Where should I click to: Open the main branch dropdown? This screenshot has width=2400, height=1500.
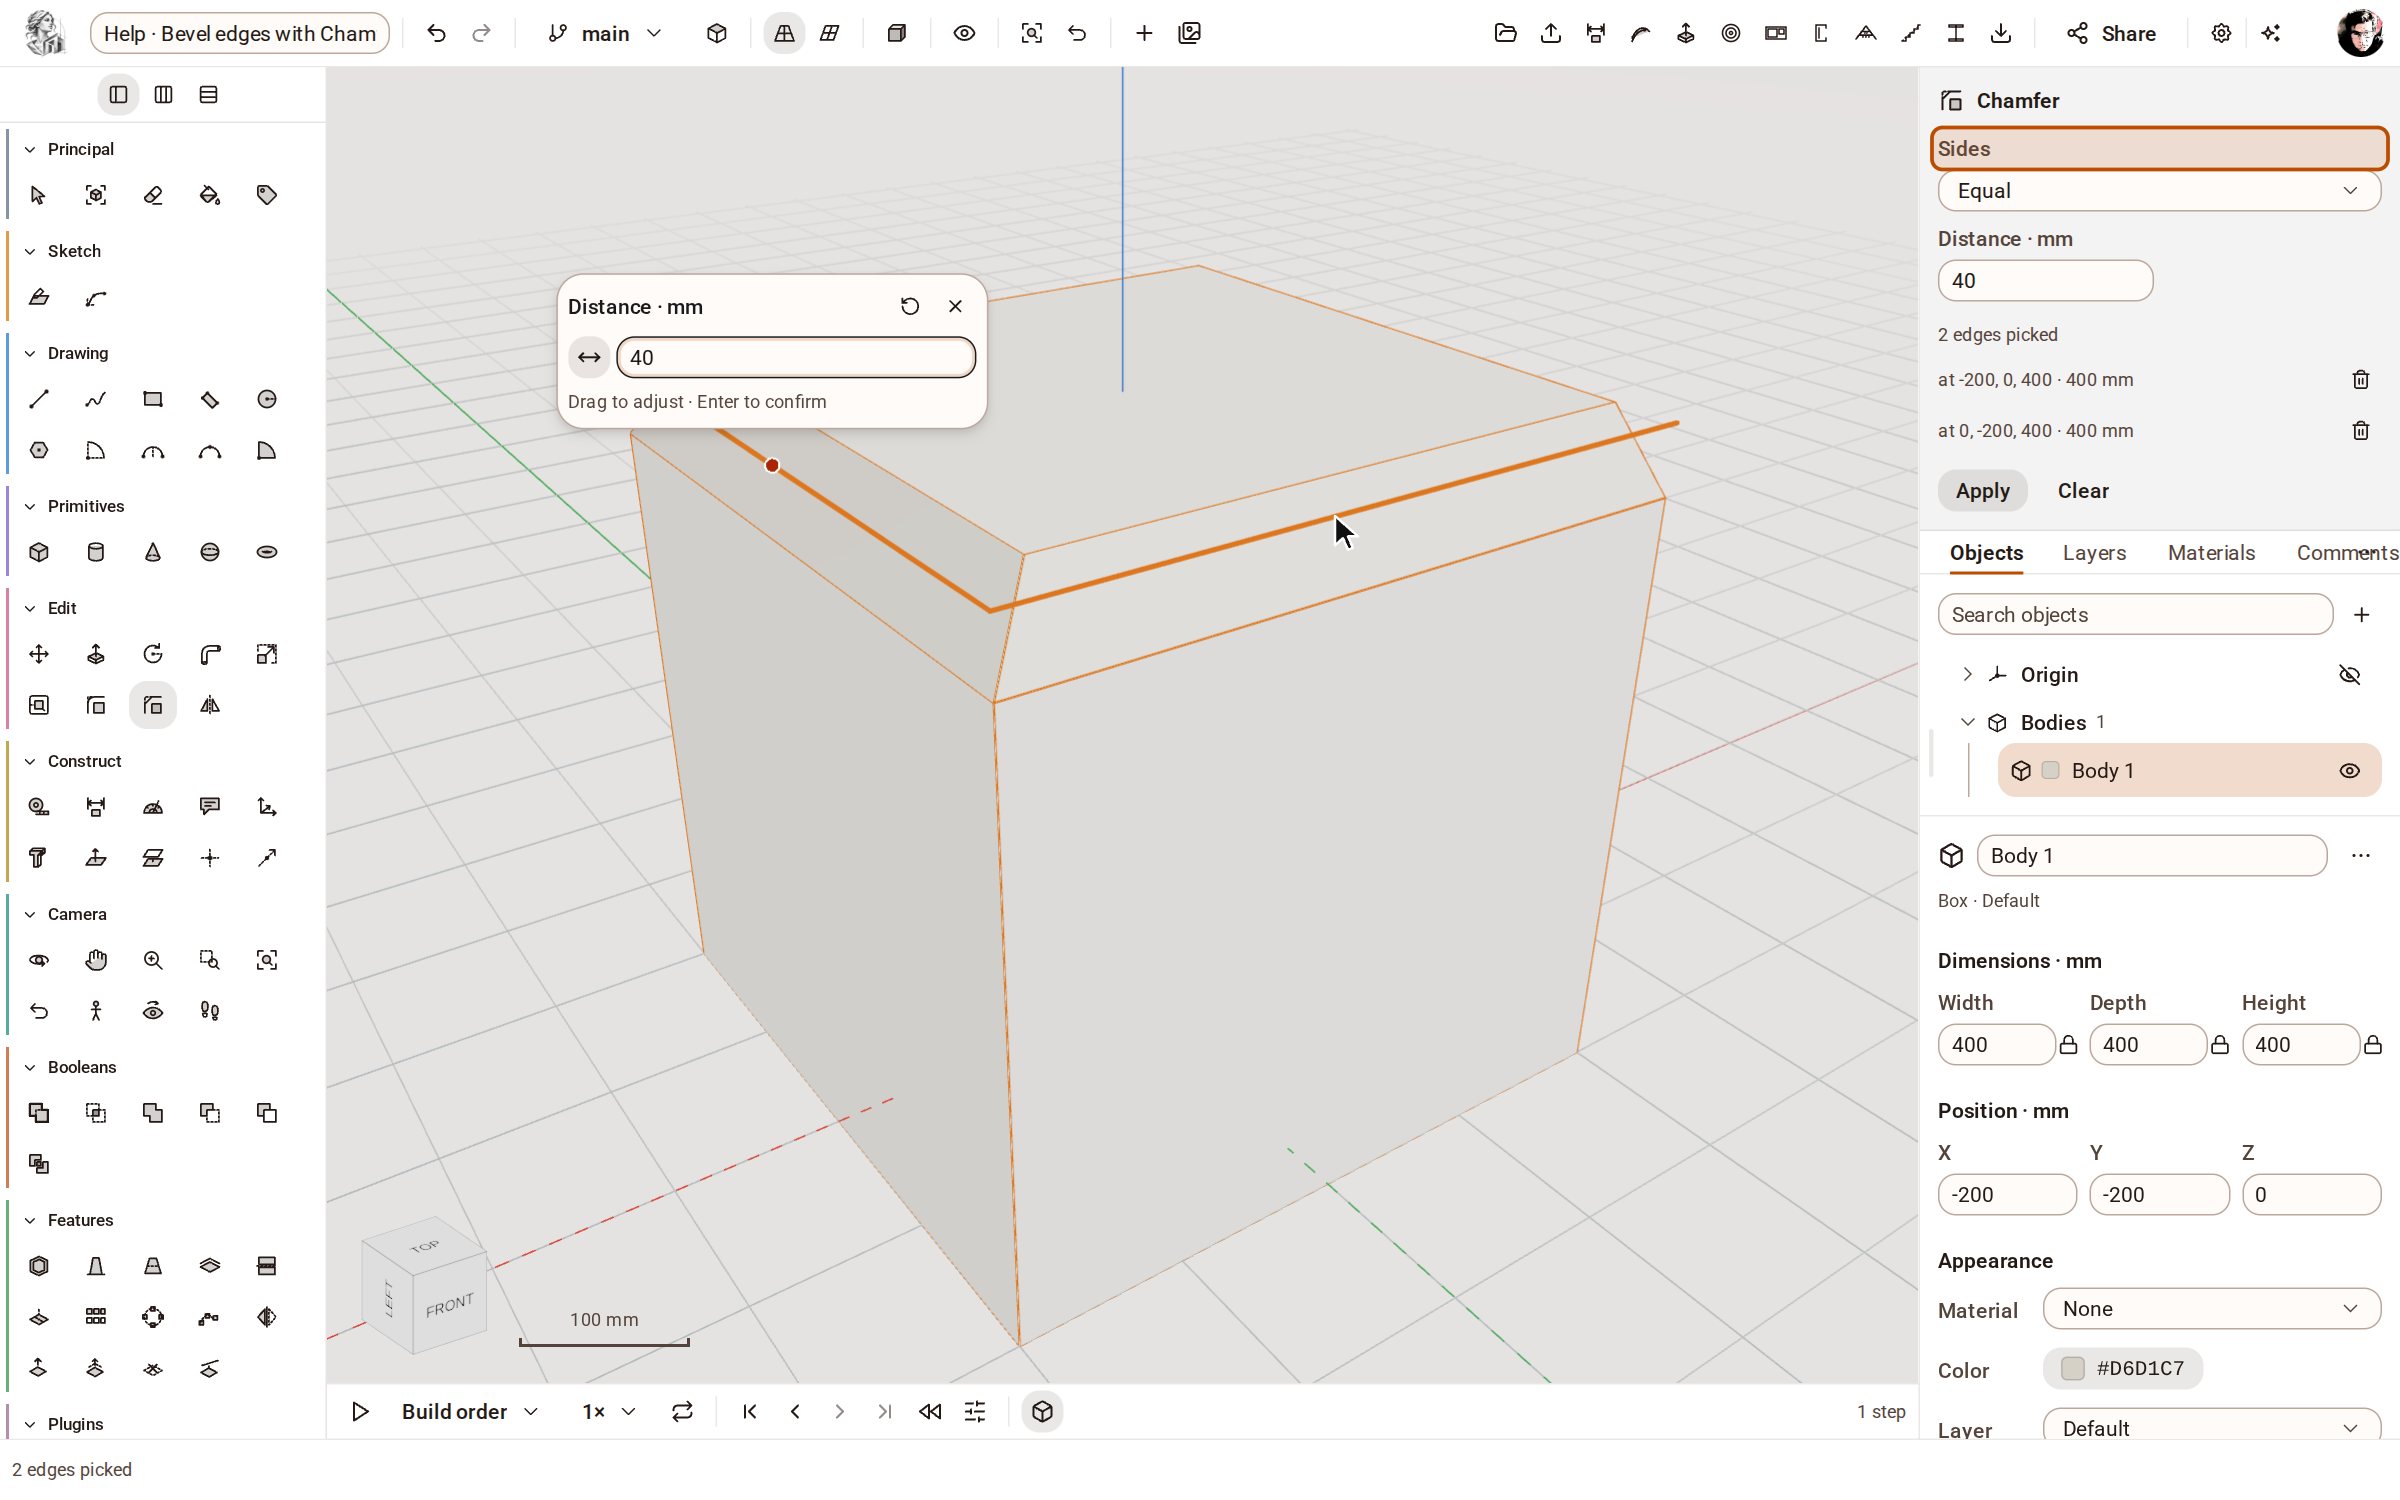pos(605,34)
